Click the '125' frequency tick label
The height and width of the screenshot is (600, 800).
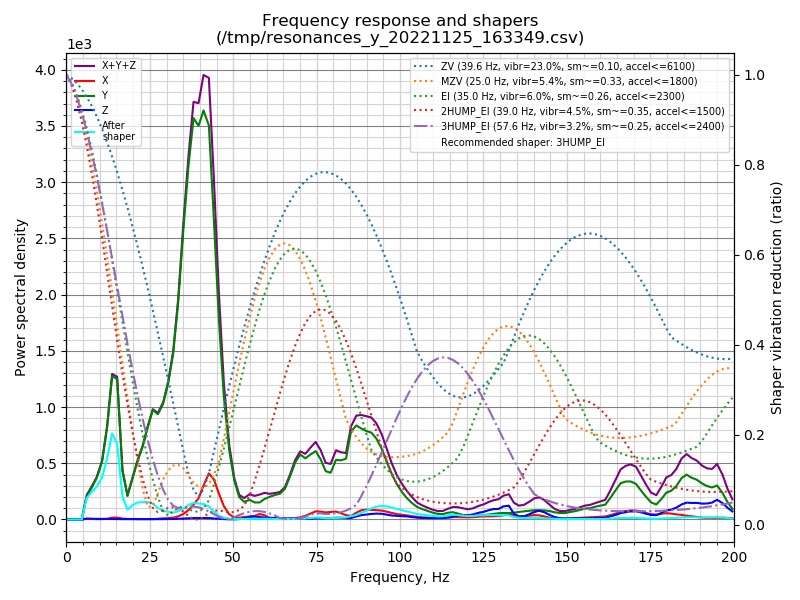click(x=484, y=557)
